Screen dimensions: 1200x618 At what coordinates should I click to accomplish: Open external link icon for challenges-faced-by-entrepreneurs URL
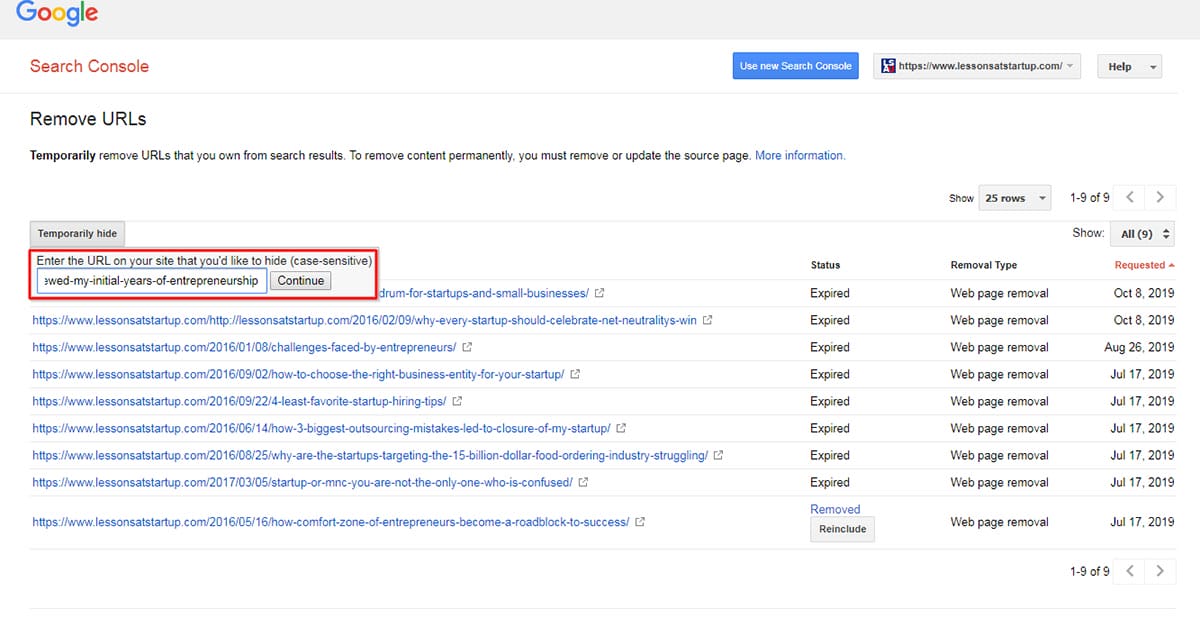pyautogui.click(x=467, y=348)
